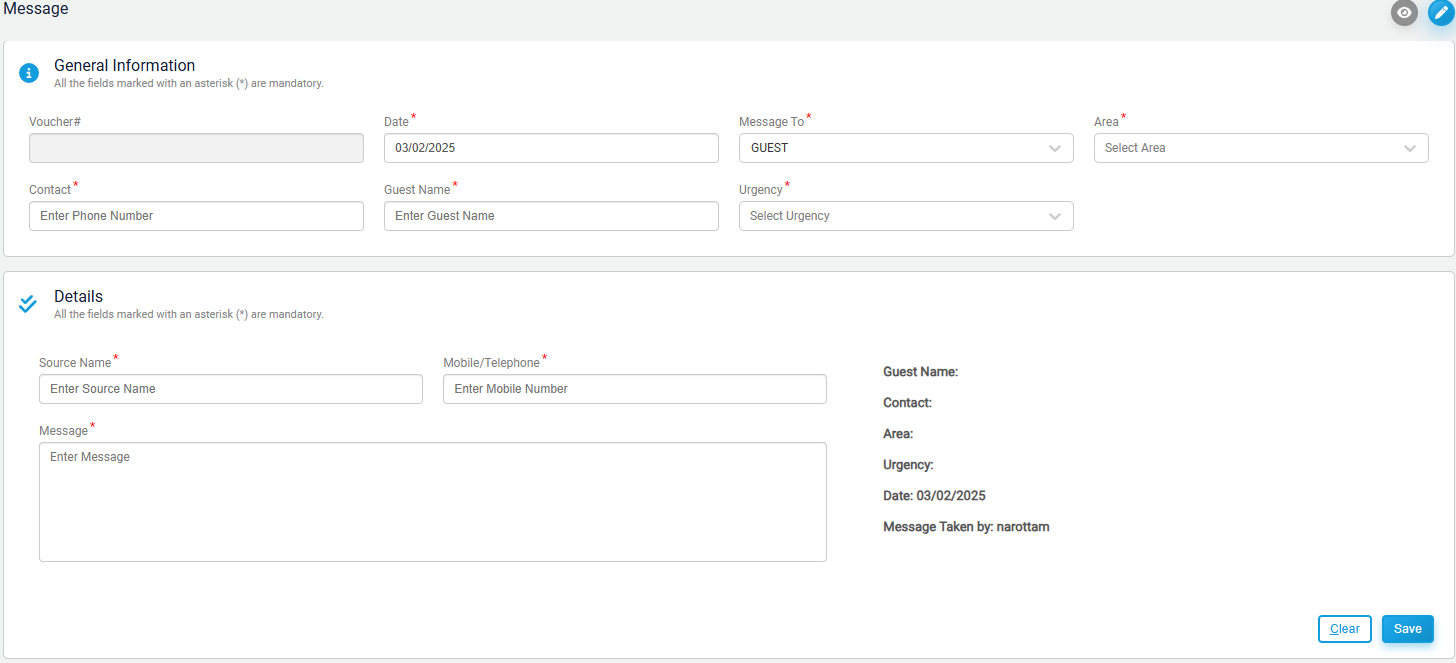The image size is (1456, 663).
Task: Open the Message To dropdown showing GUEST
Action: click(906, 148)
